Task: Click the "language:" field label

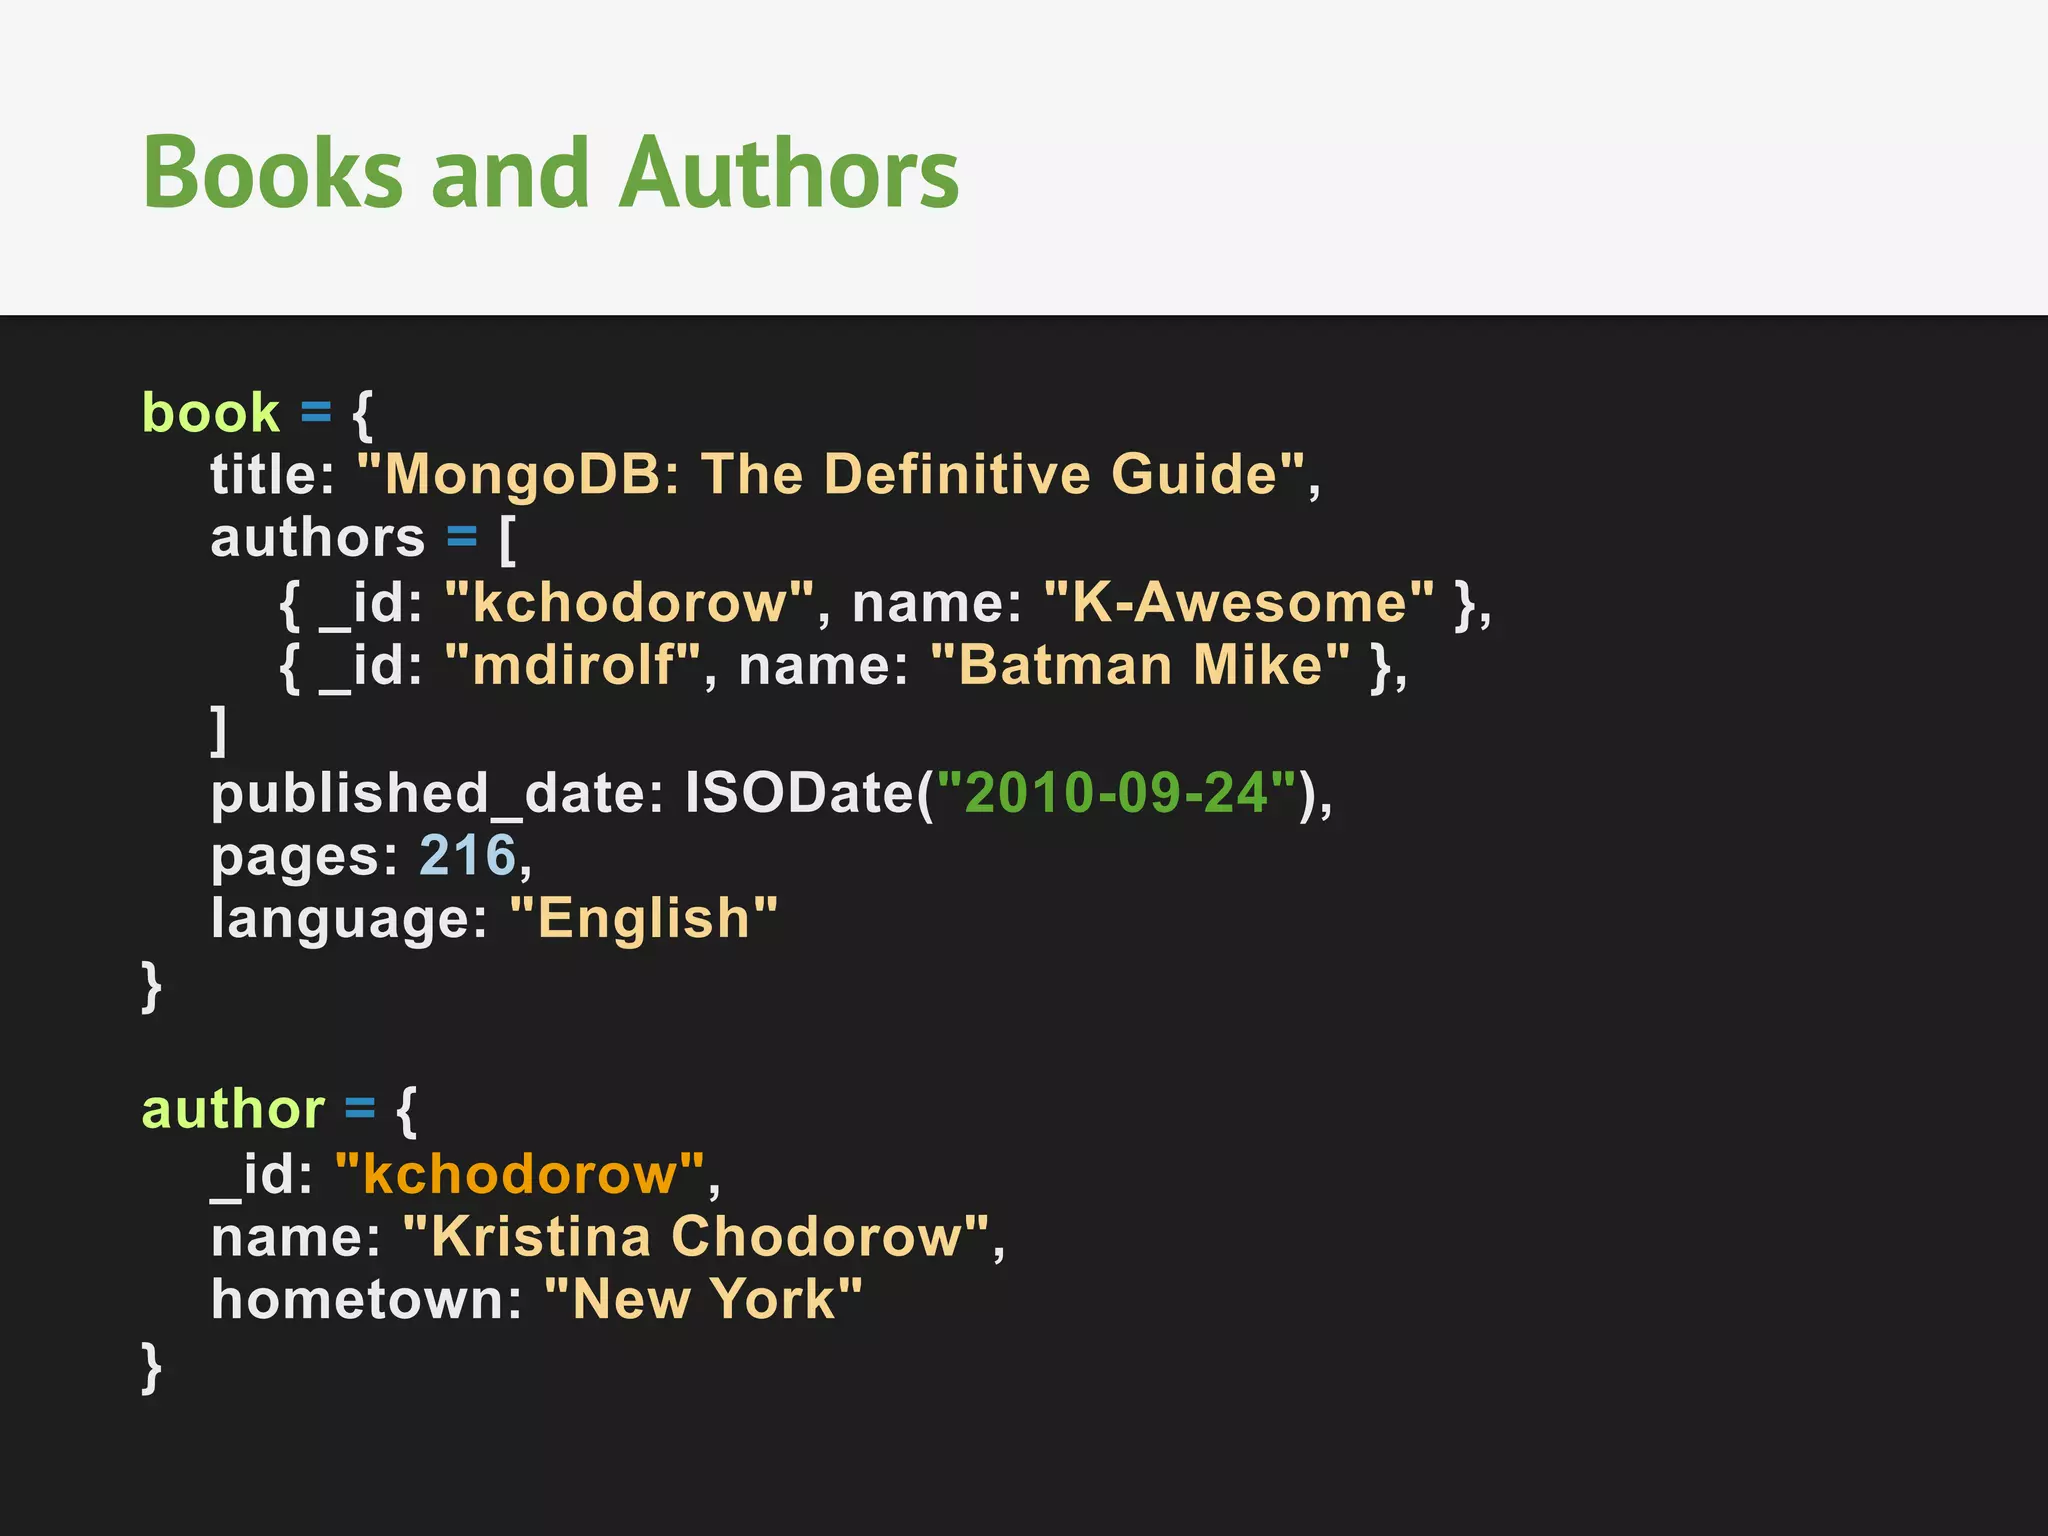Action: [x=349, y=920]
